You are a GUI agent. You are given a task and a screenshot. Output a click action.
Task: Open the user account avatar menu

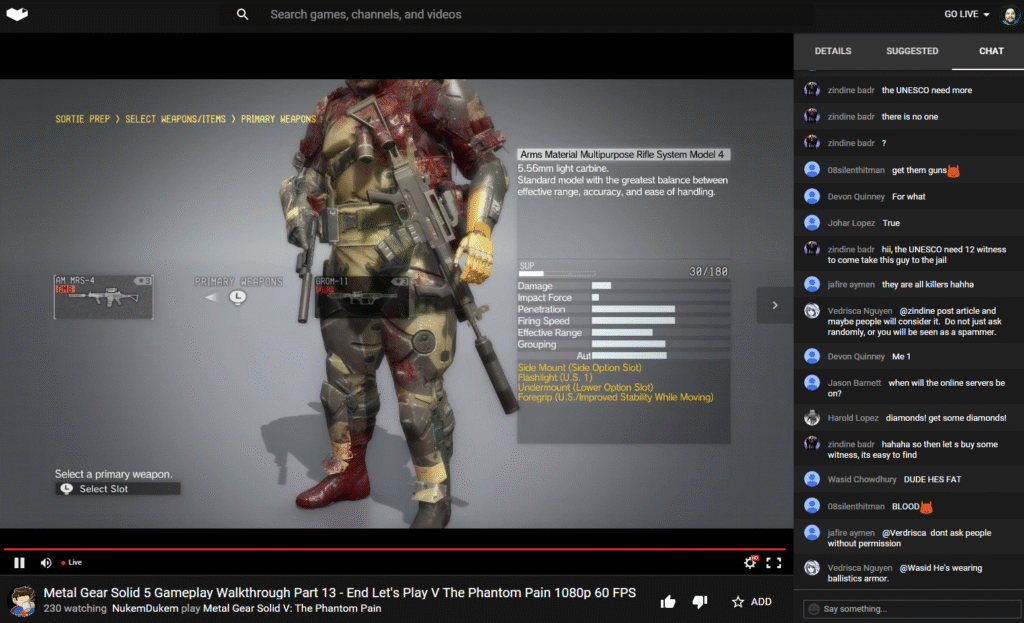pos(1010,14)
